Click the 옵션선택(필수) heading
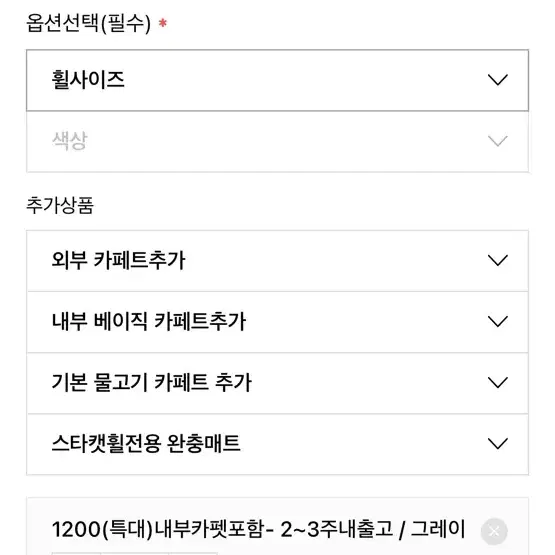Viewport: 555px width, 555px height. (x=88, y=23)
